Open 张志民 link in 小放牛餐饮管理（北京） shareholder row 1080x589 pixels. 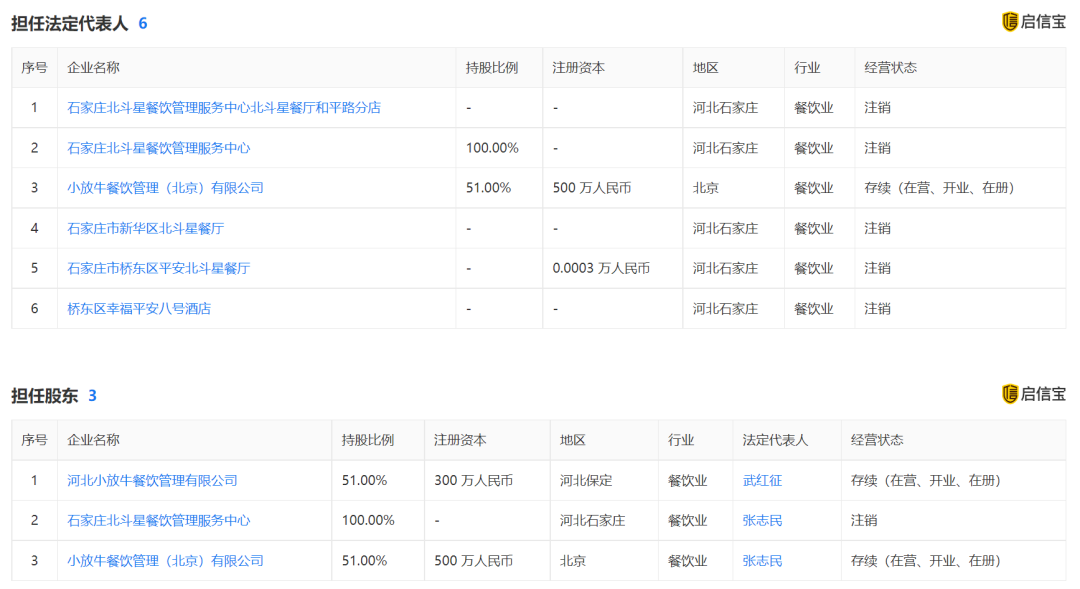tap(762, 561)
